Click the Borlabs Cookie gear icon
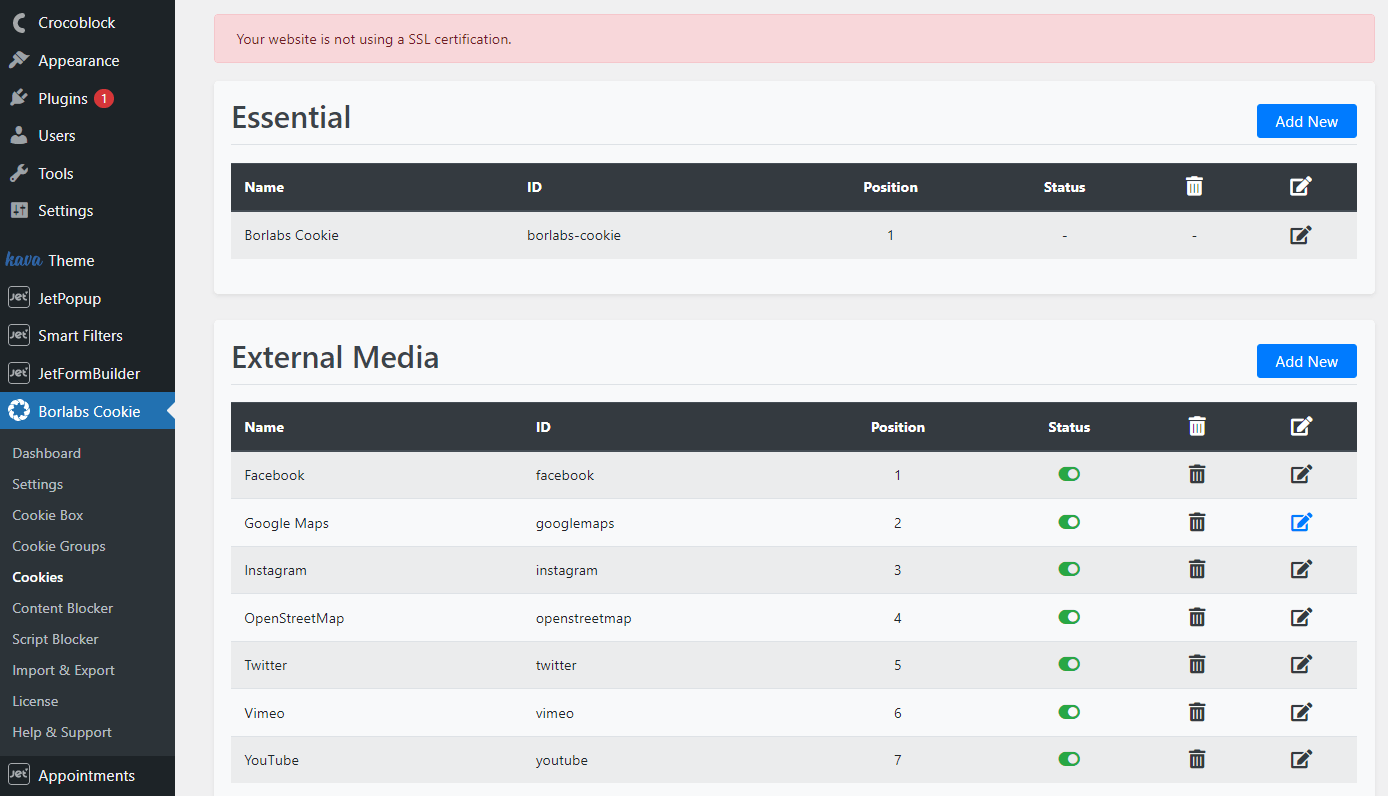Viewport: 1388px width, 796px height. [18, 411]
